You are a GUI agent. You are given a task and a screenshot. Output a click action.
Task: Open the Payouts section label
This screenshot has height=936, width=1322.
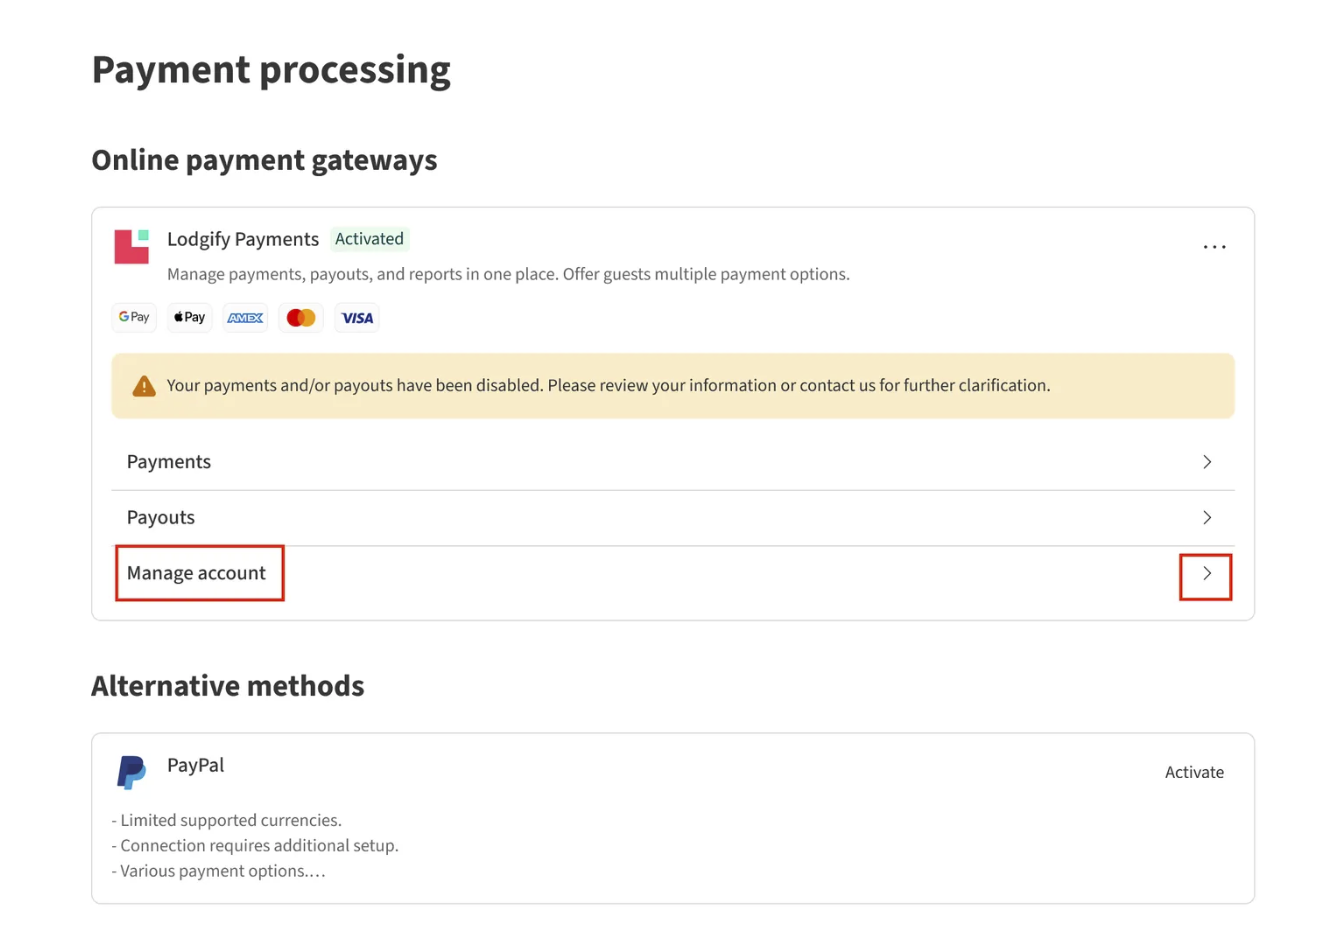[x=161, y=518]
